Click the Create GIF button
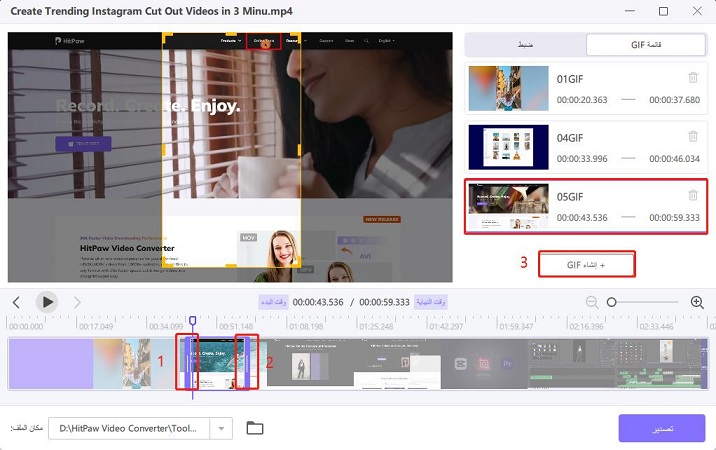Screen dimensions: 716x450 point(586,265)
